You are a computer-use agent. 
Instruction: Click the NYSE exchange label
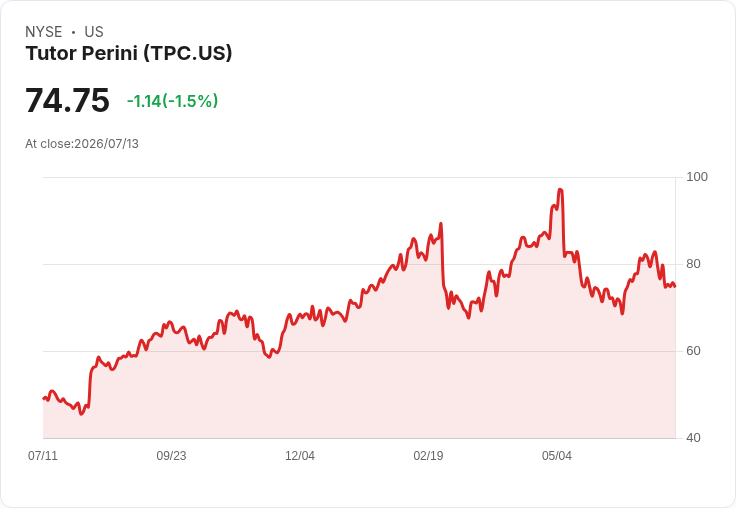[x=44, y=32]
